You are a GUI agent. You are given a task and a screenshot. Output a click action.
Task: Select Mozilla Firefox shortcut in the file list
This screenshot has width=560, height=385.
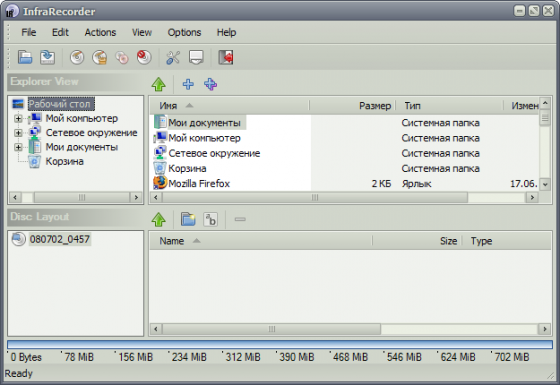point(199,184)
